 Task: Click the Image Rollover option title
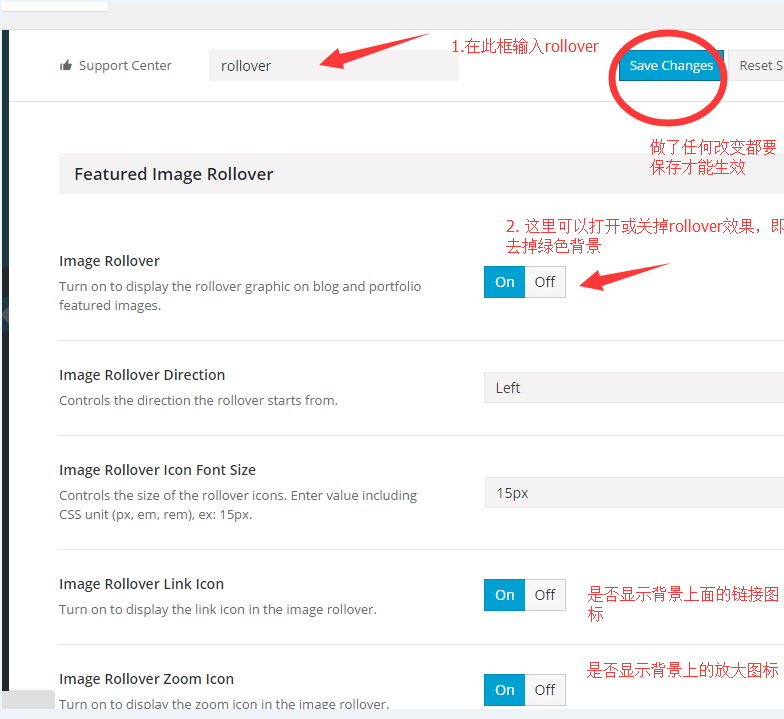109,261
